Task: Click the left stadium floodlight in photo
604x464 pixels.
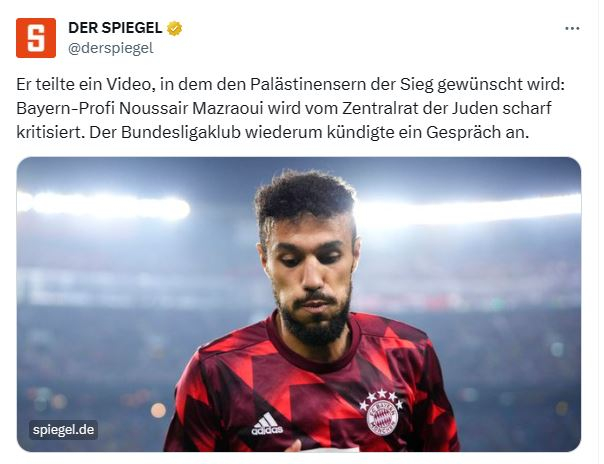Action: pyautogui.click(x=104, y=206)
